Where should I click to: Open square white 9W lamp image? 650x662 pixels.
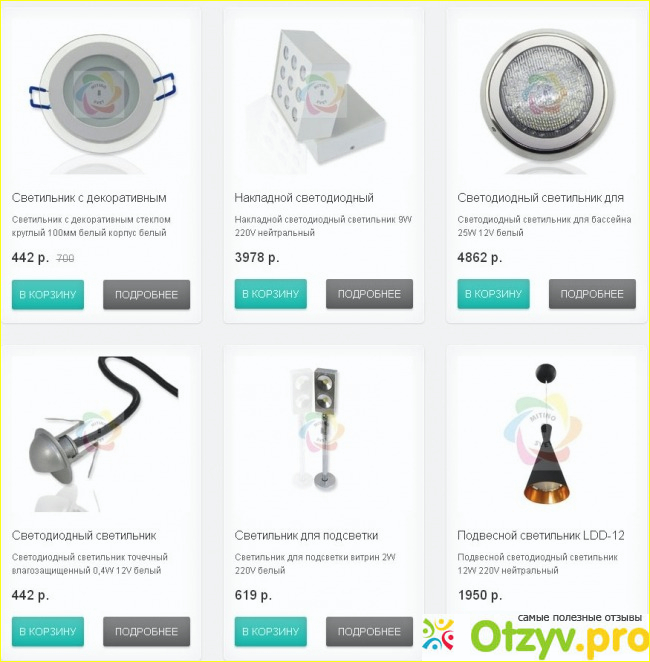pos(324,96)
